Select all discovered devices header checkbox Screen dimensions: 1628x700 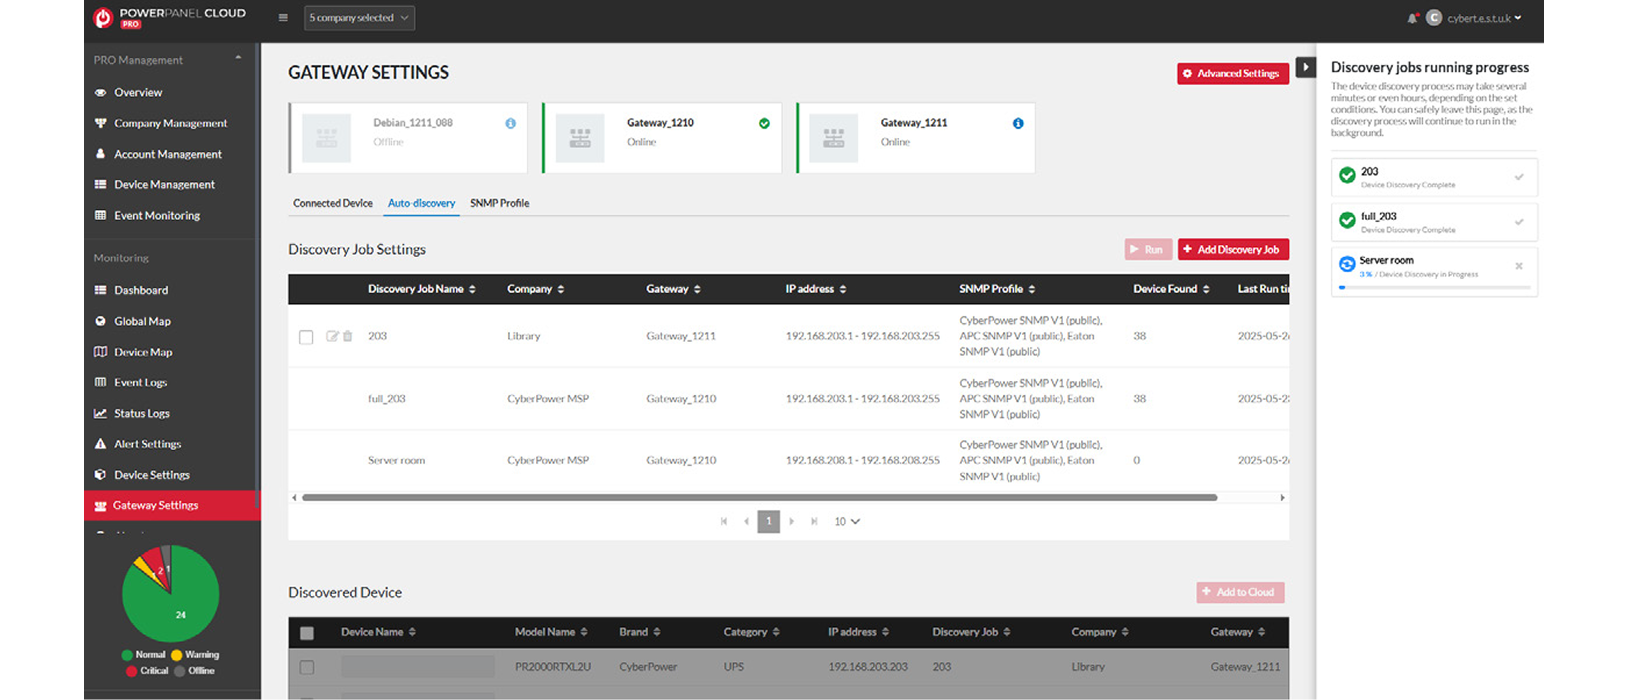(307, 633)
